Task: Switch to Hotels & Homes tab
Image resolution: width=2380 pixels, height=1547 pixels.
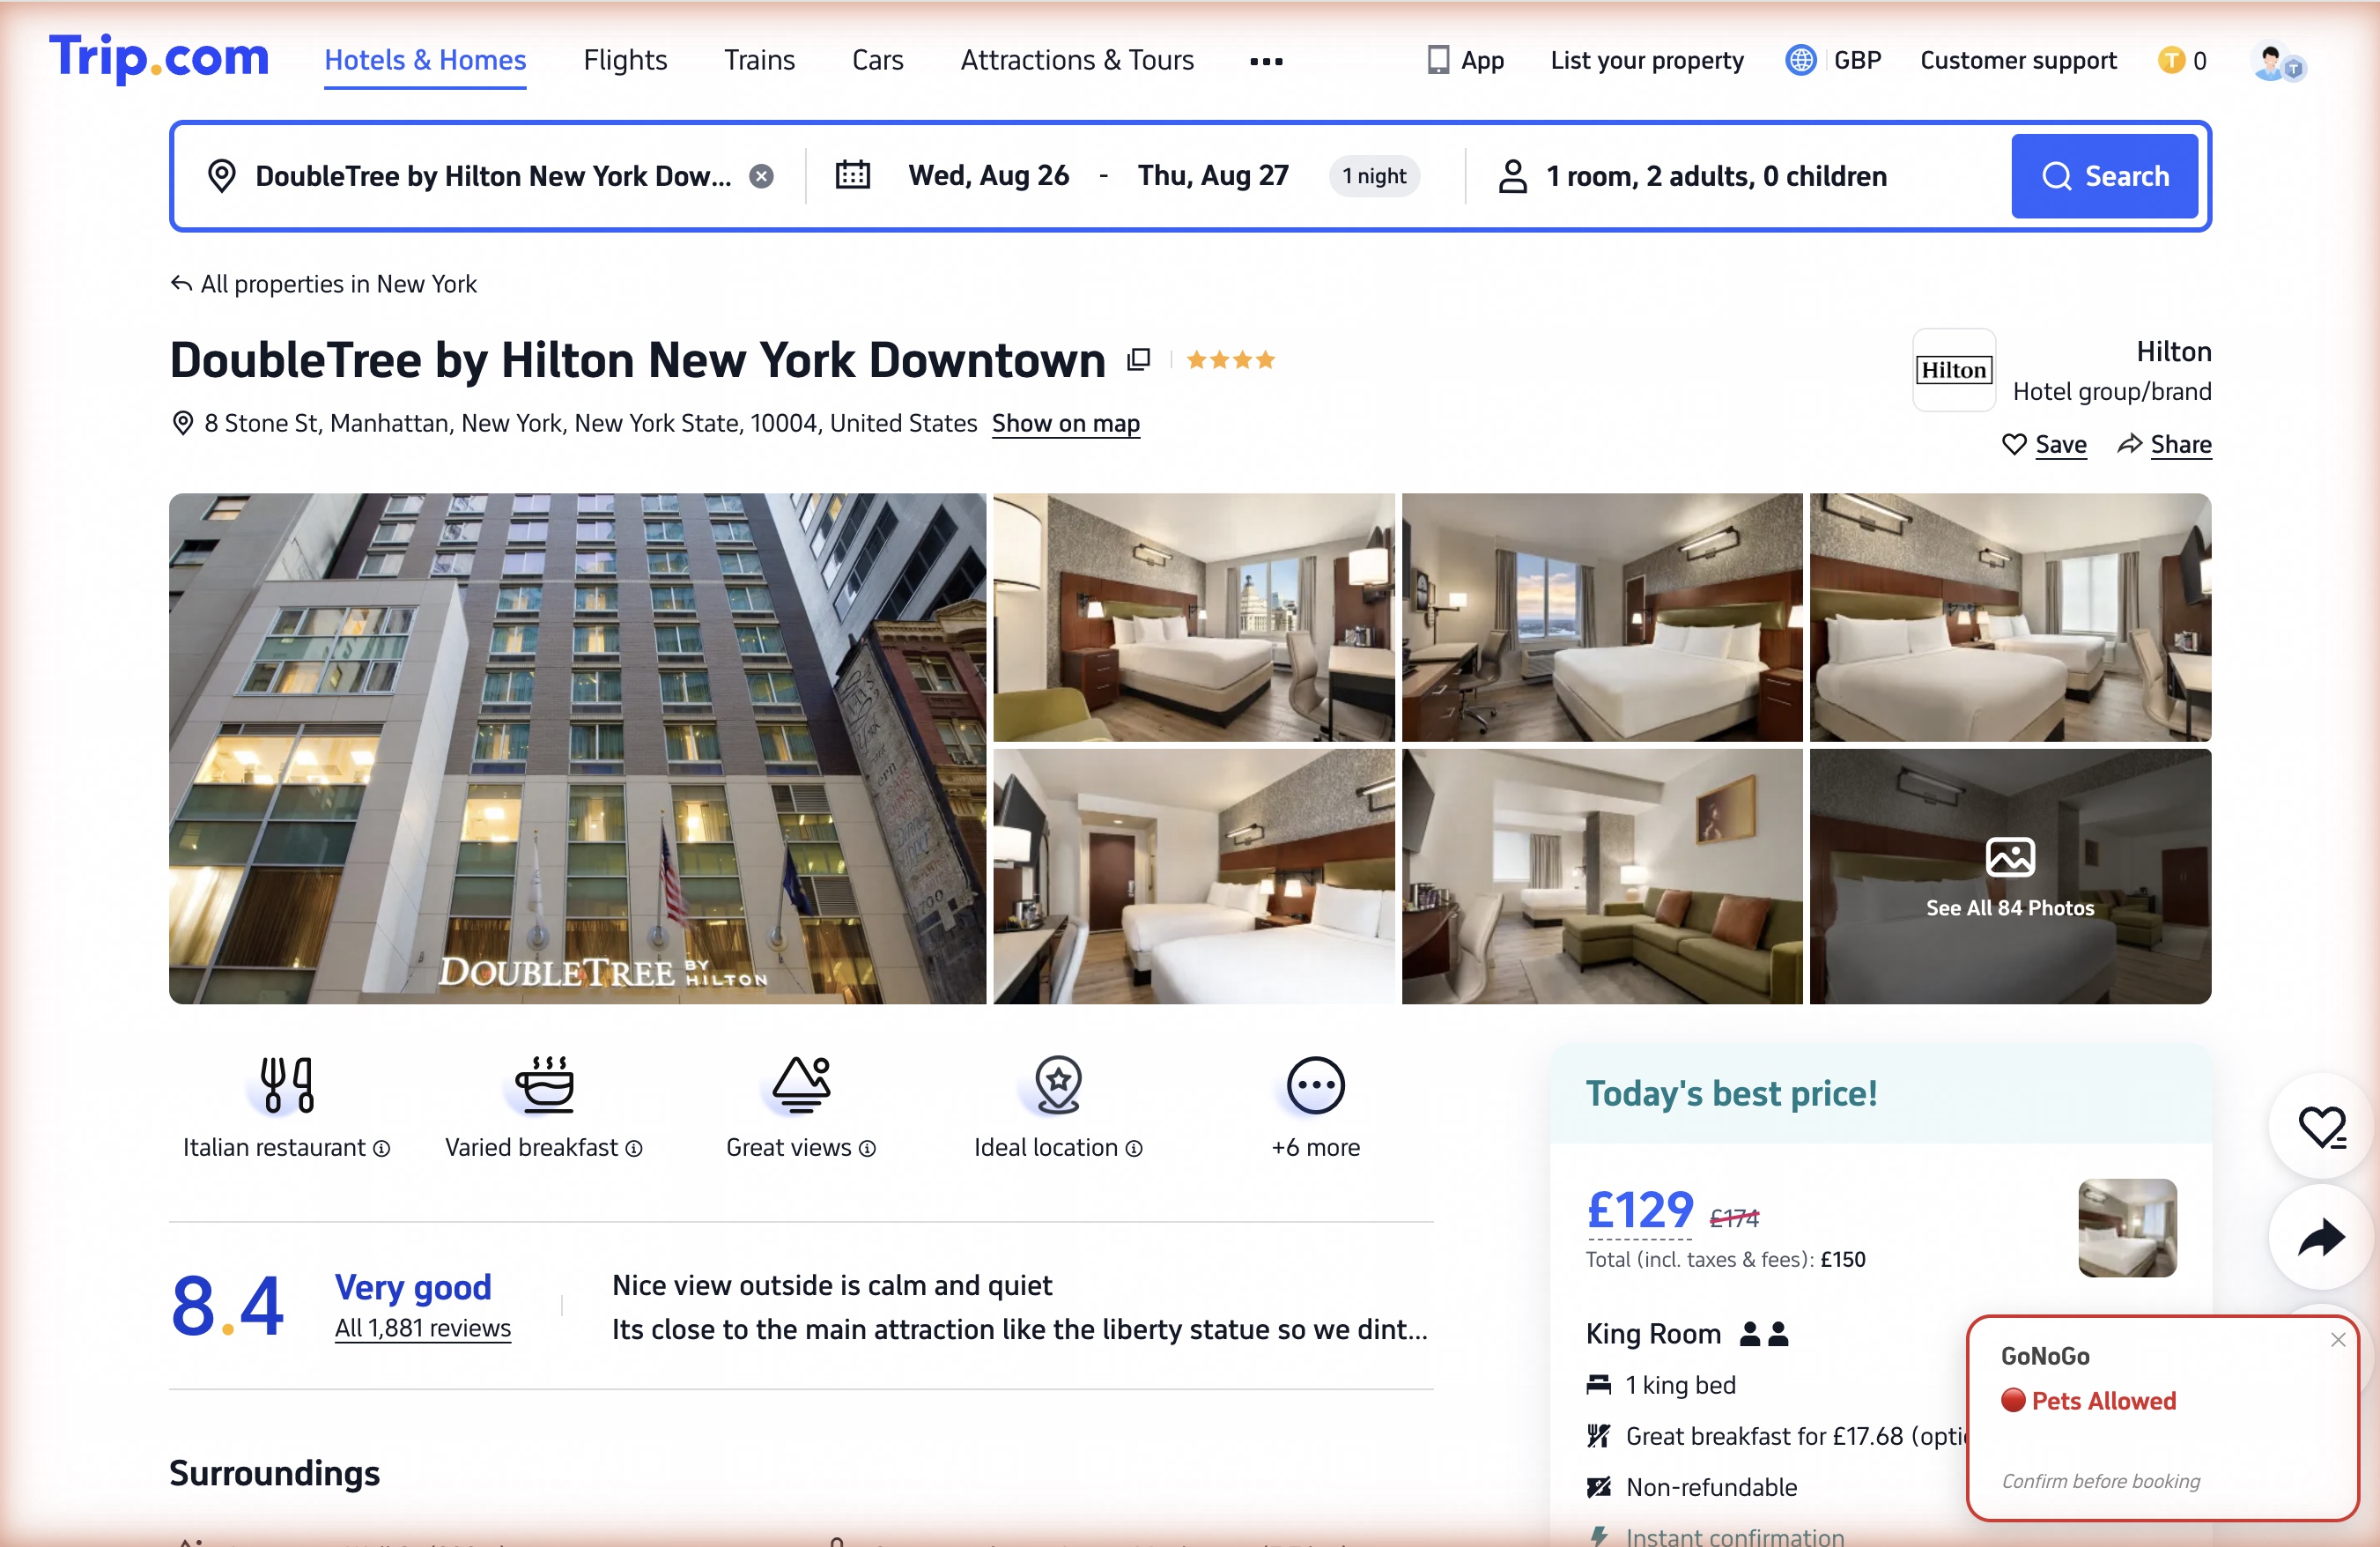Action: click(x=425, y=60)
